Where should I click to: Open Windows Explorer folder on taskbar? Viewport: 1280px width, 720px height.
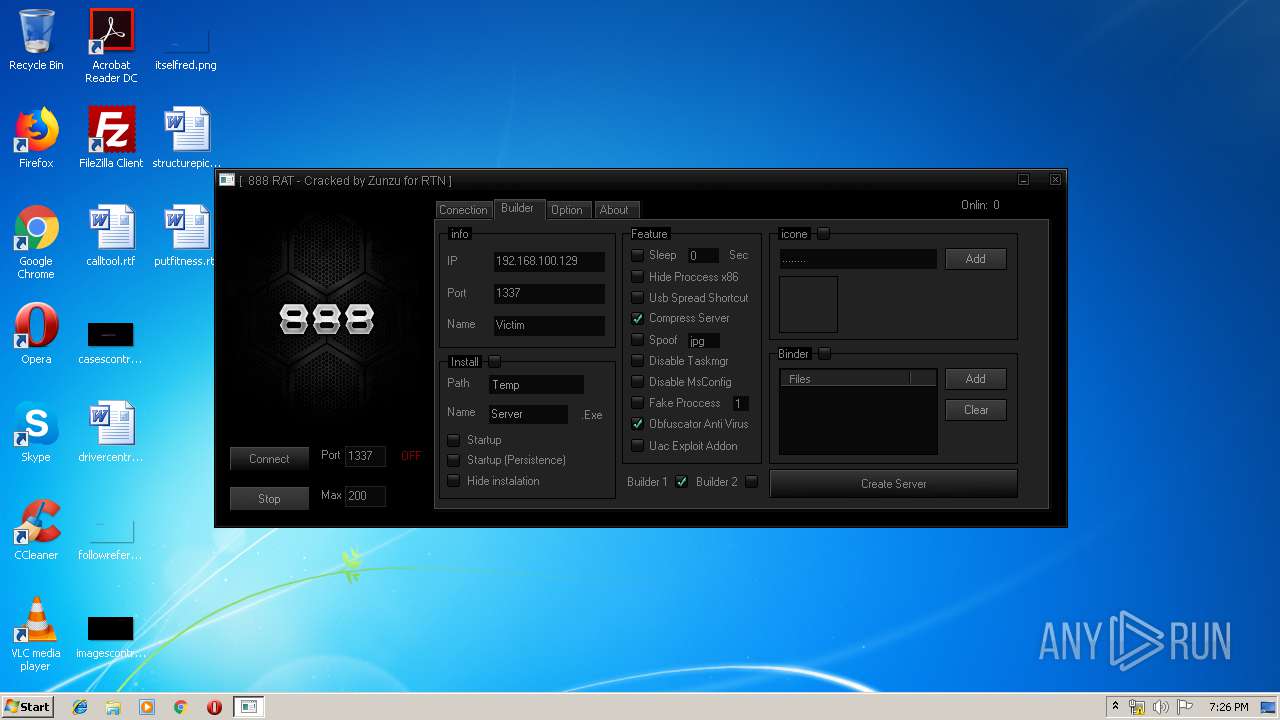click(x=113, y=707)
